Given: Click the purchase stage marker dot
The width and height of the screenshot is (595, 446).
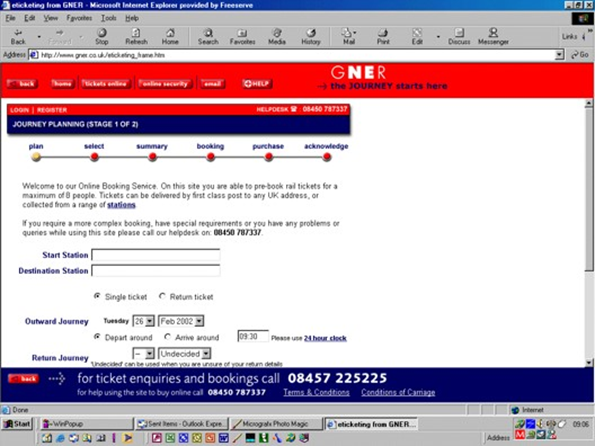Looking at the screenshot, I should (x=269, y=156).
